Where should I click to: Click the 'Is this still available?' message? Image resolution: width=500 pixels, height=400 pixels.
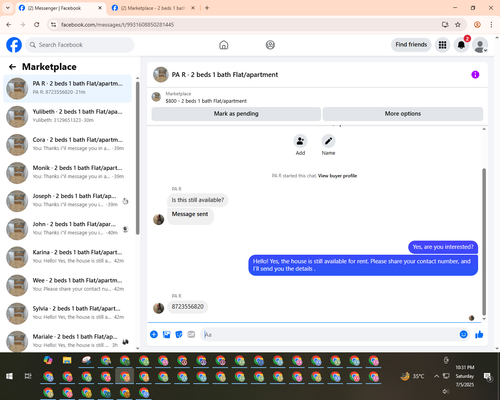click(198, 200)
